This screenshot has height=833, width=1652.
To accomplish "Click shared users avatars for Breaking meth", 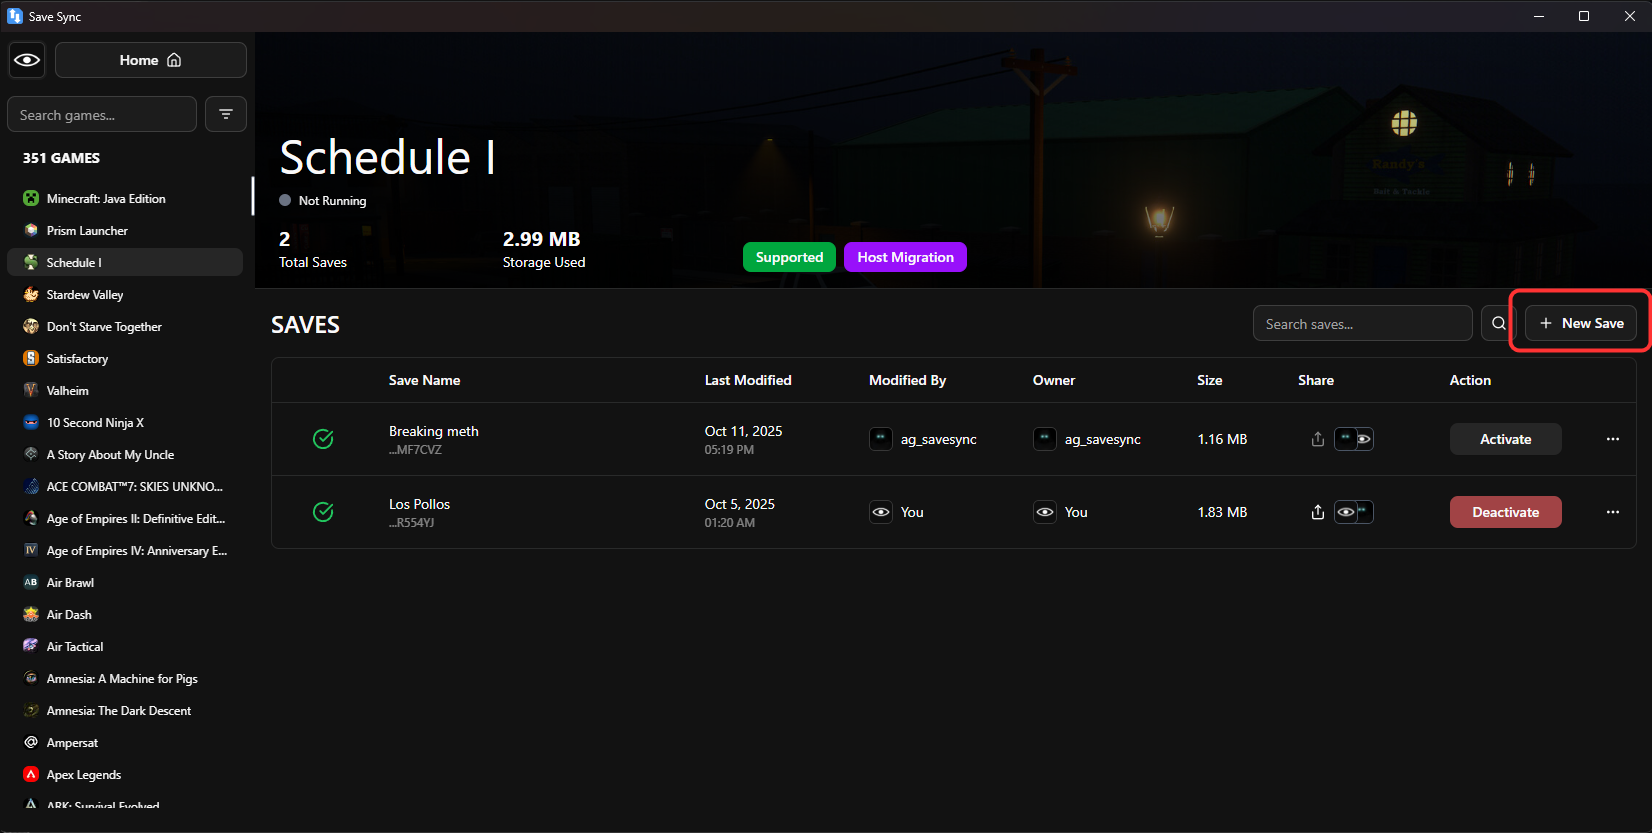I will (1354, 439).
